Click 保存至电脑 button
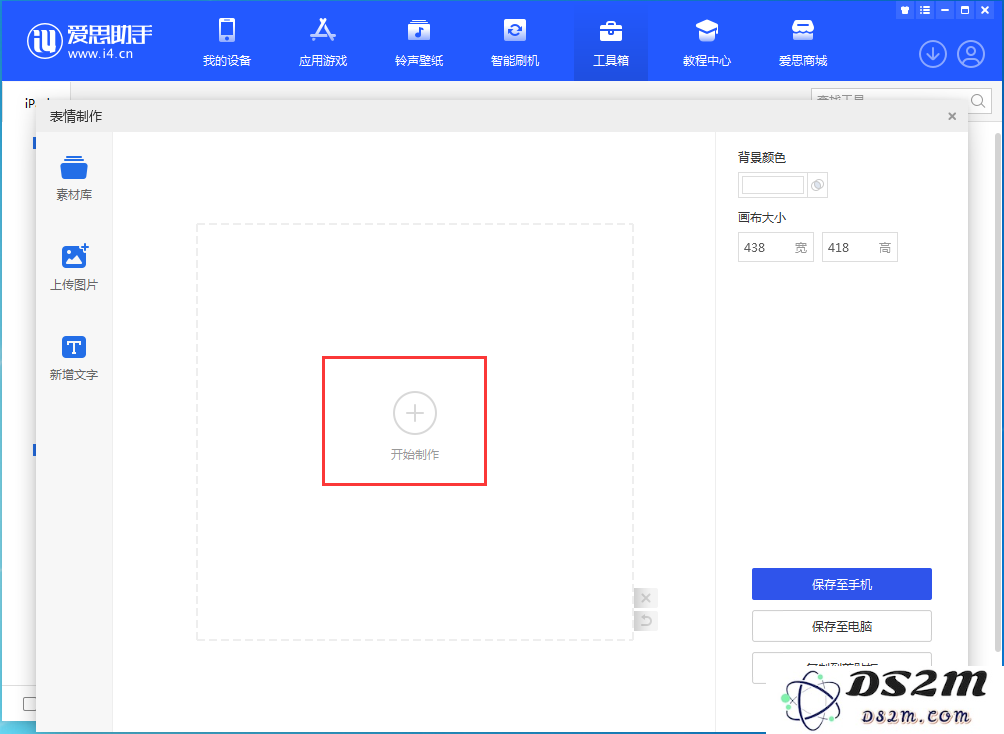 (841, 626)
